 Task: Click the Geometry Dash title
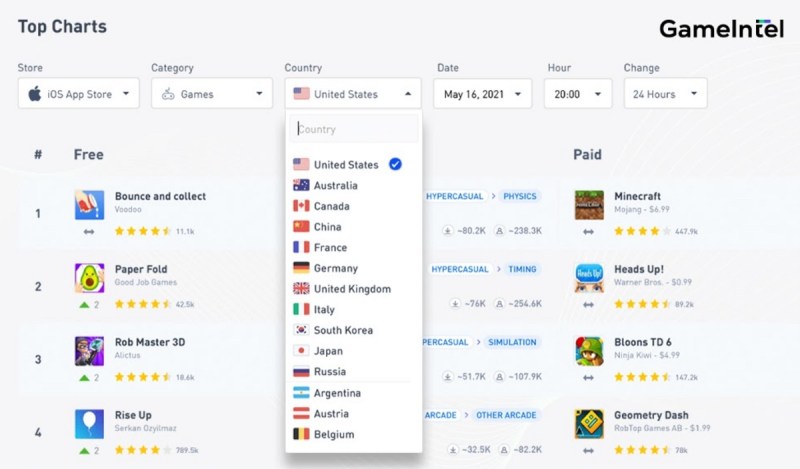651,415
